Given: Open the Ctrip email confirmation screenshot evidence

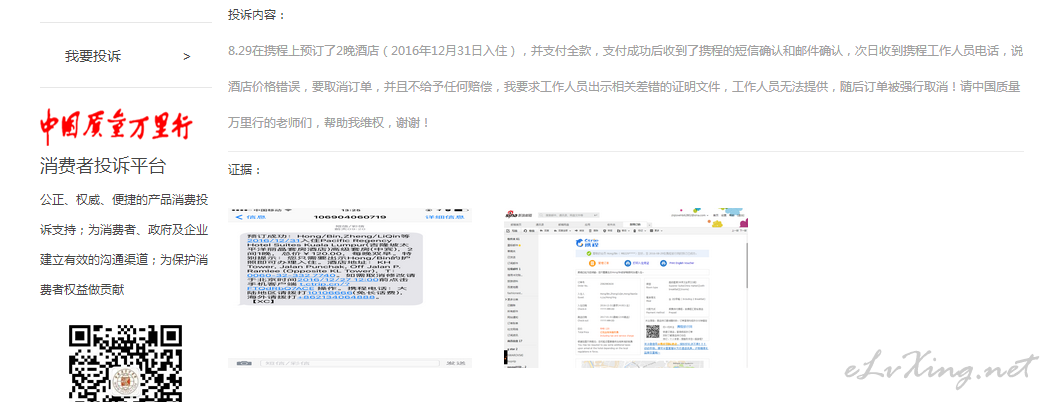Looking at the screenshot, I should tap(625, 288).
